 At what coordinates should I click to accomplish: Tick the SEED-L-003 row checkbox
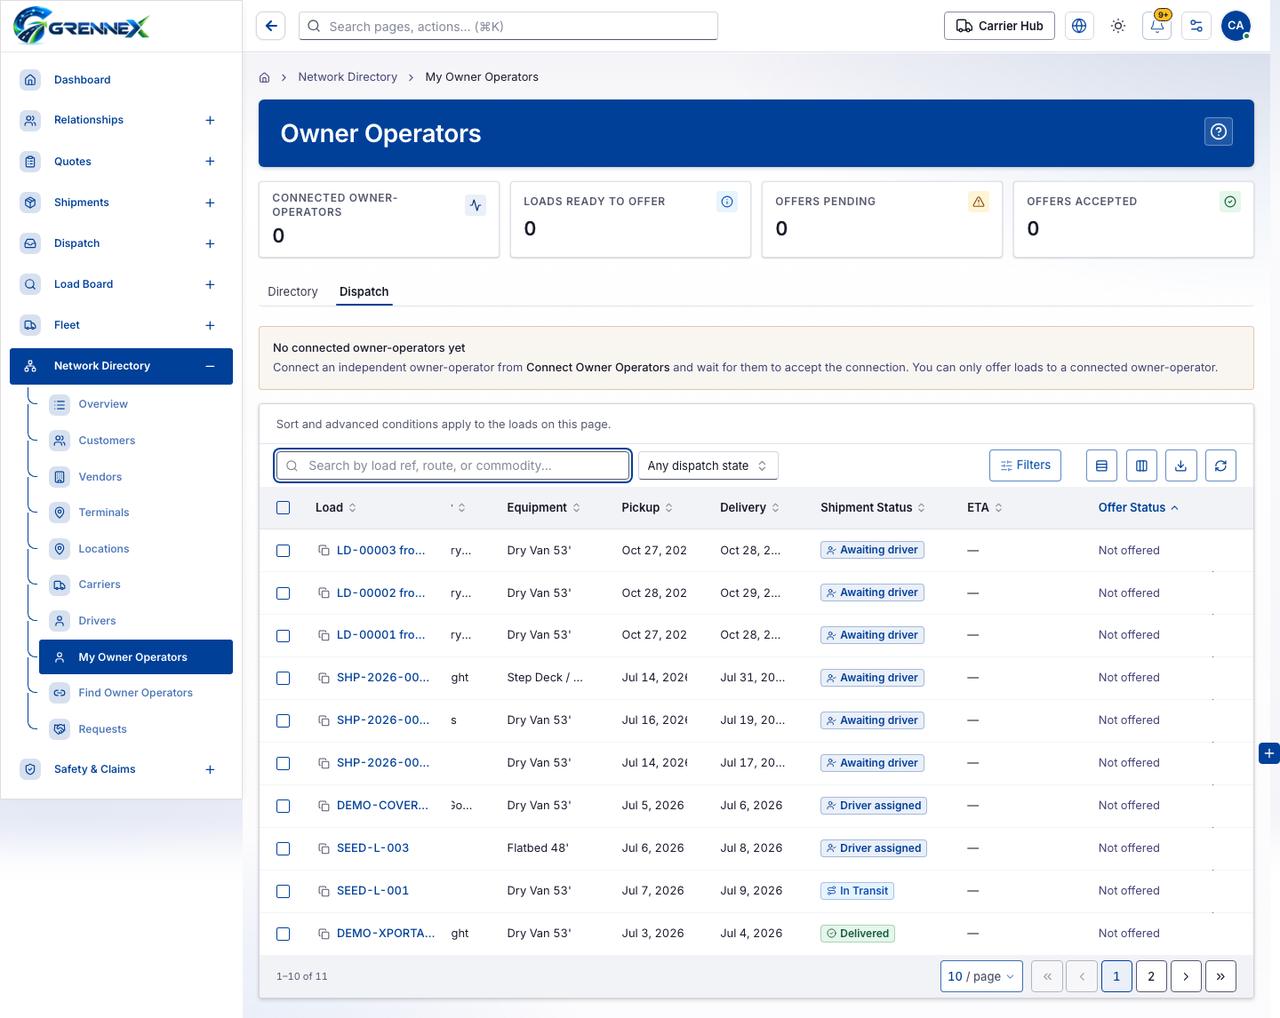pyautogui.click(x=283, y=849)
